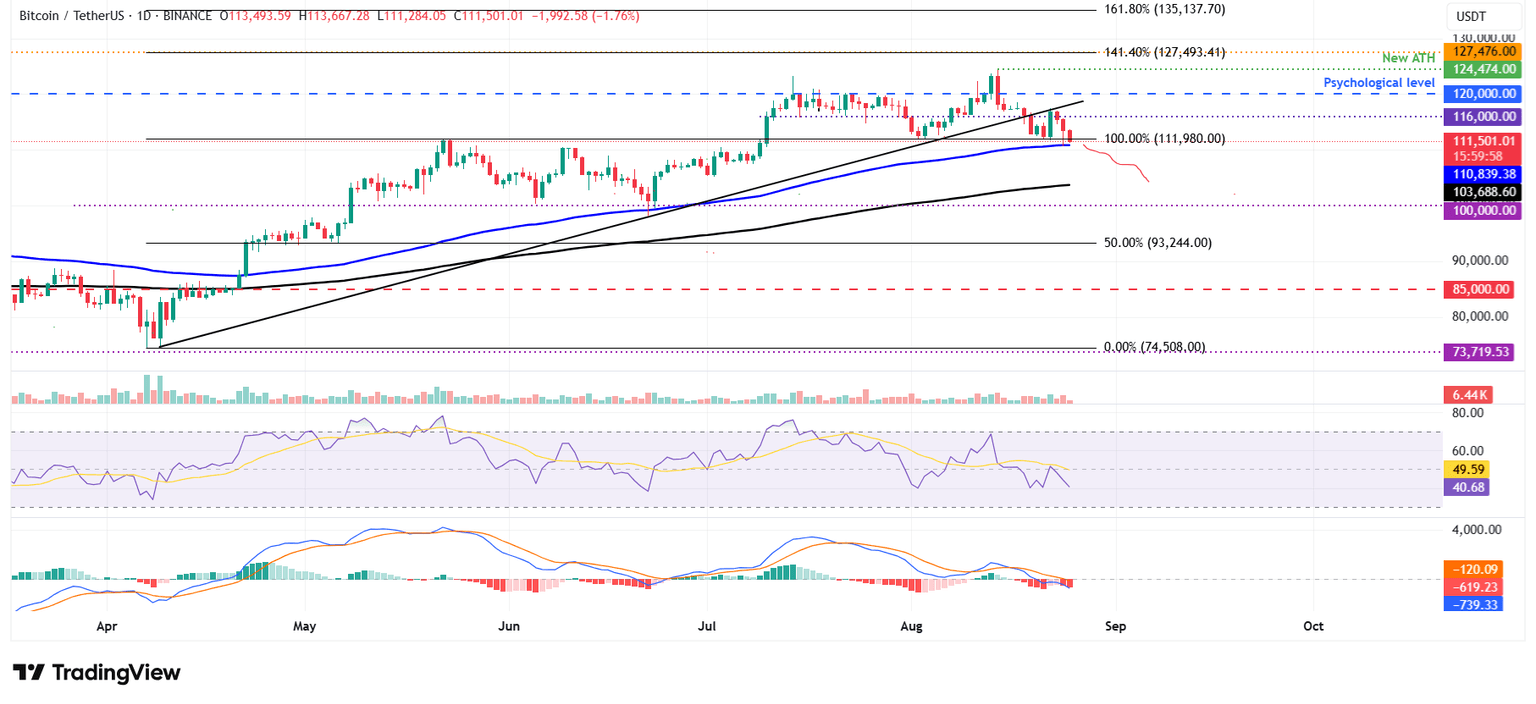This screenshot has height=704, width=1536.
Task: Select the orange 127,476.00 price alert label
Action: 1482,51
